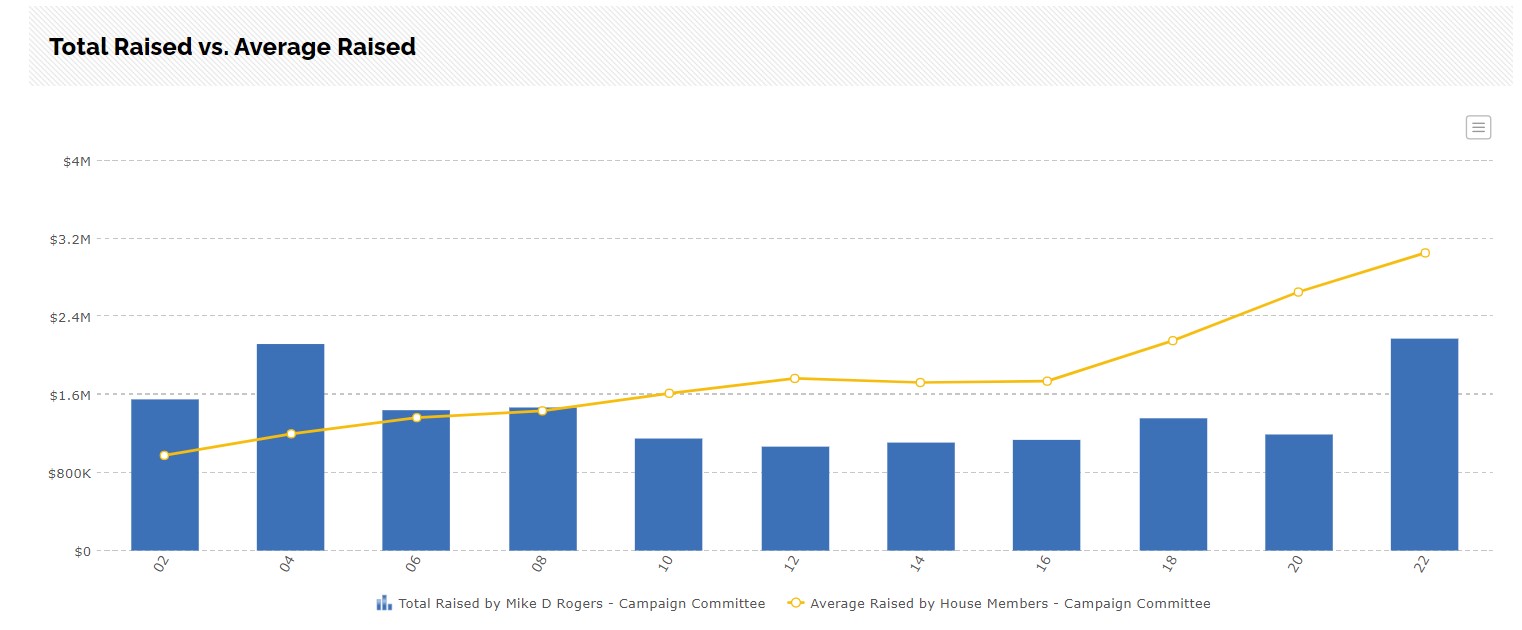Screen dimensions: 1522x630
Task: Select the '16' x-axis label
Action: 1044,564
